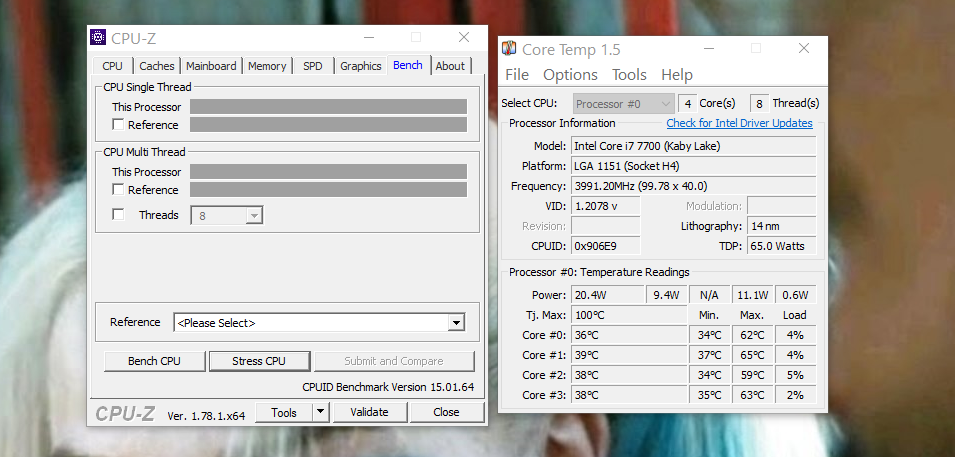Expand the Select CPU Processor #0 dropdown
Screen dimensions: 955x457
pyautogui.click(x=623, y=104)
